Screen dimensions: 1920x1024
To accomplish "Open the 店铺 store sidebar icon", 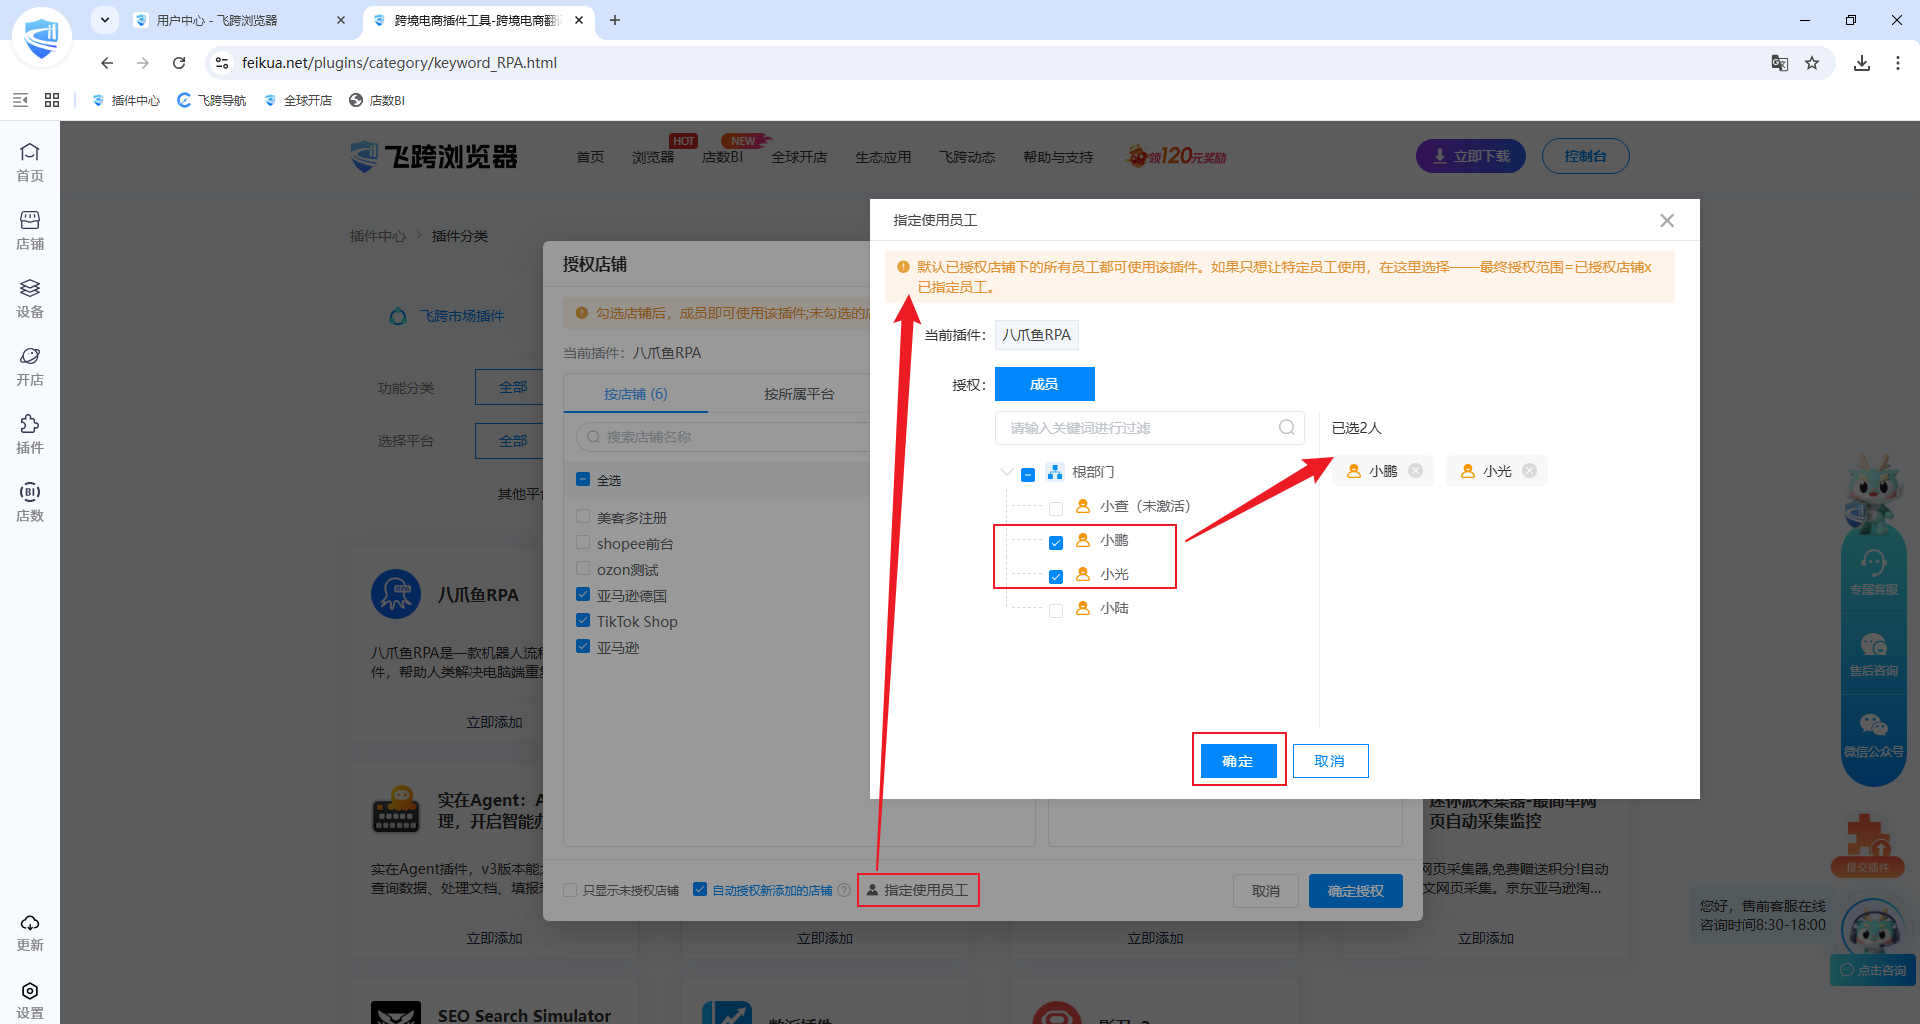I will coord(30,230).
